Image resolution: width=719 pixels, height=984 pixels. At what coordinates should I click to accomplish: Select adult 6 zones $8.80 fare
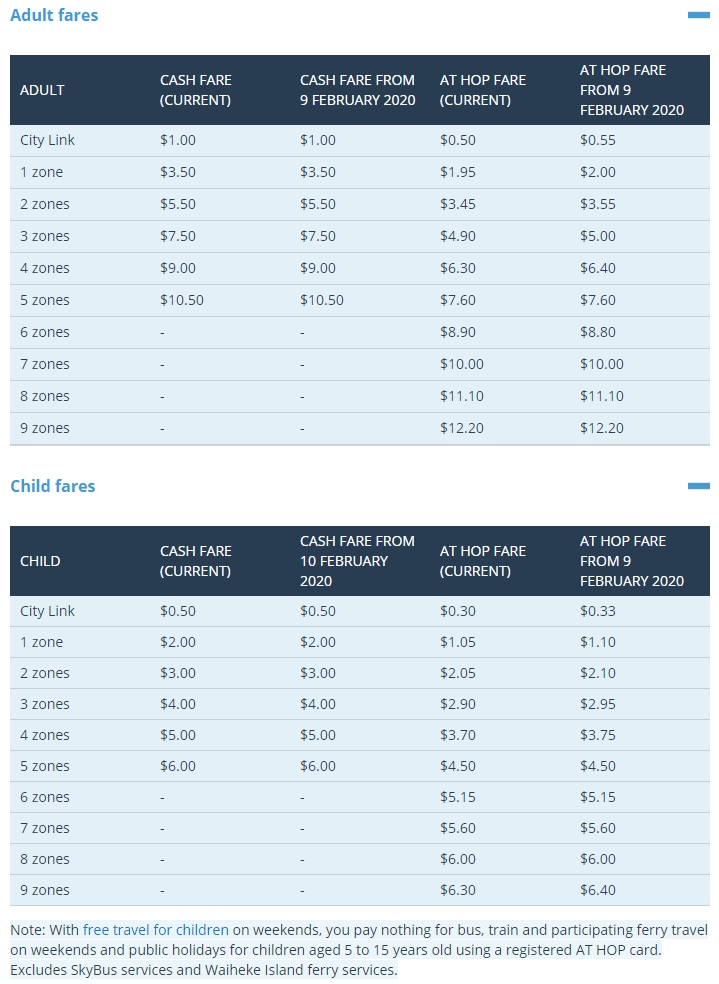597,332
